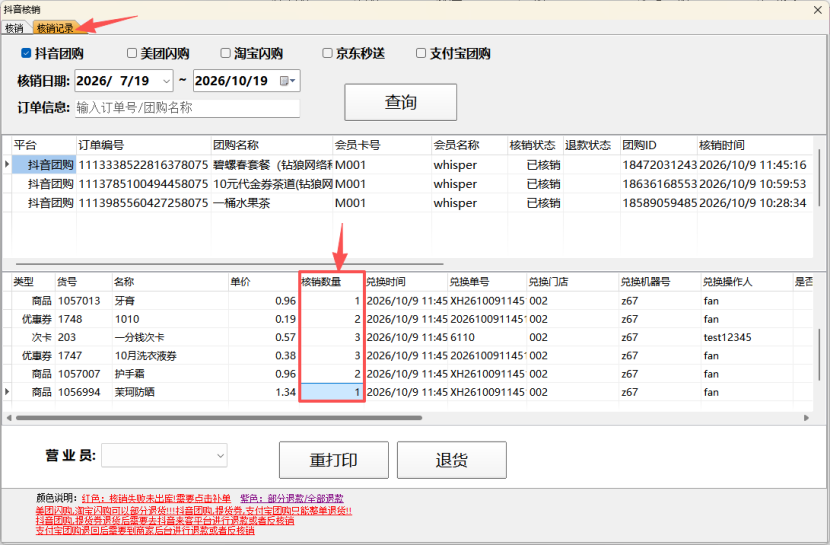830x545 pixels.
Task: Click the 核销数量 column header
Action: pos(332,281)
